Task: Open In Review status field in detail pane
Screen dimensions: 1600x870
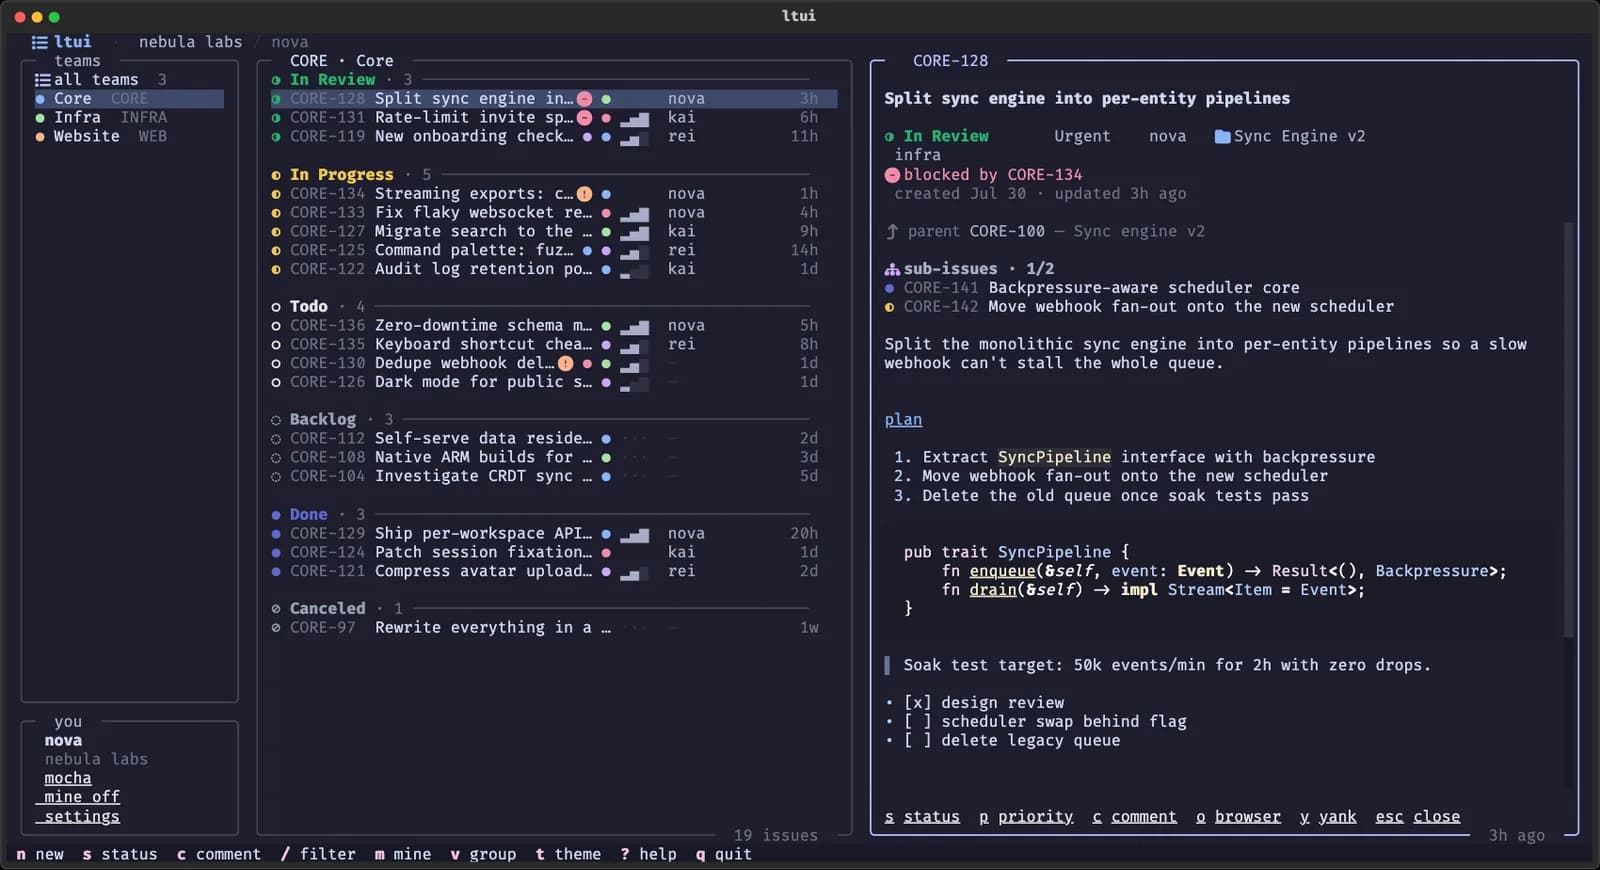Action: (937, 137)
